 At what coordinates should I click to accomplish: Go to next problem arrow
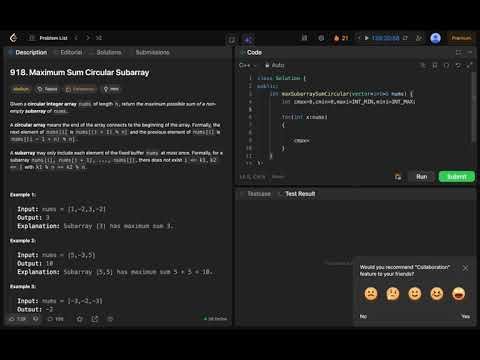pyautogui.click(x=88, y=38)
